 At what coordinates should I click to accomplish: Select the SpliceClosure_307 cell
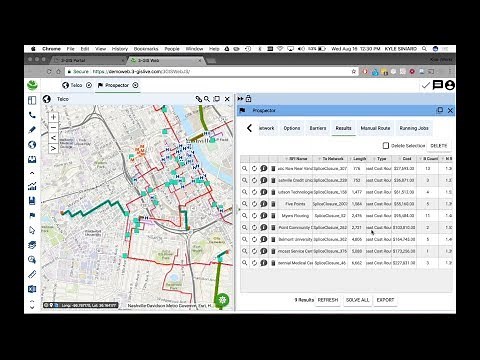coord(330,169)
